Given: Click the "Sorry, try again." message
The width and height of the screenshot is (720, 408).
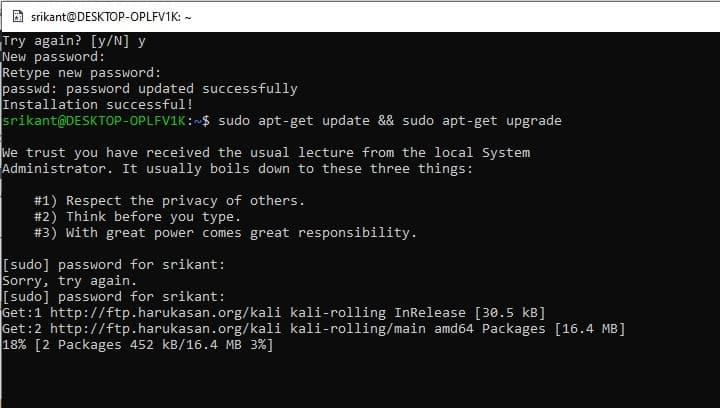Looking at the screenshot, I should pos(69,281).
